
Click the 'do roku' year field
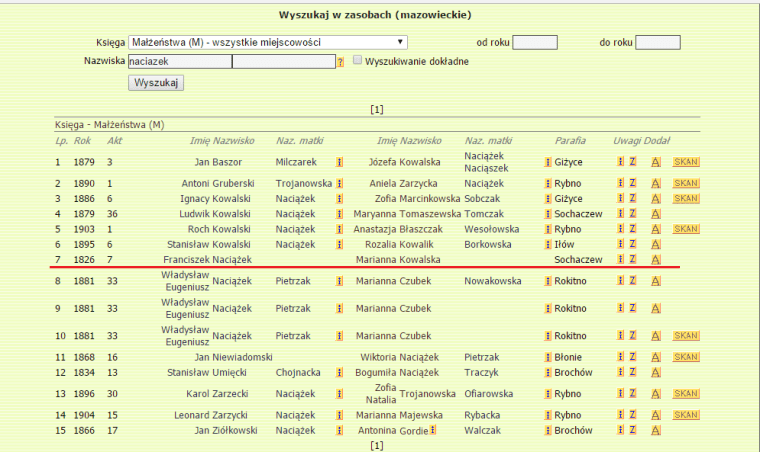click(x=658, y=43)
